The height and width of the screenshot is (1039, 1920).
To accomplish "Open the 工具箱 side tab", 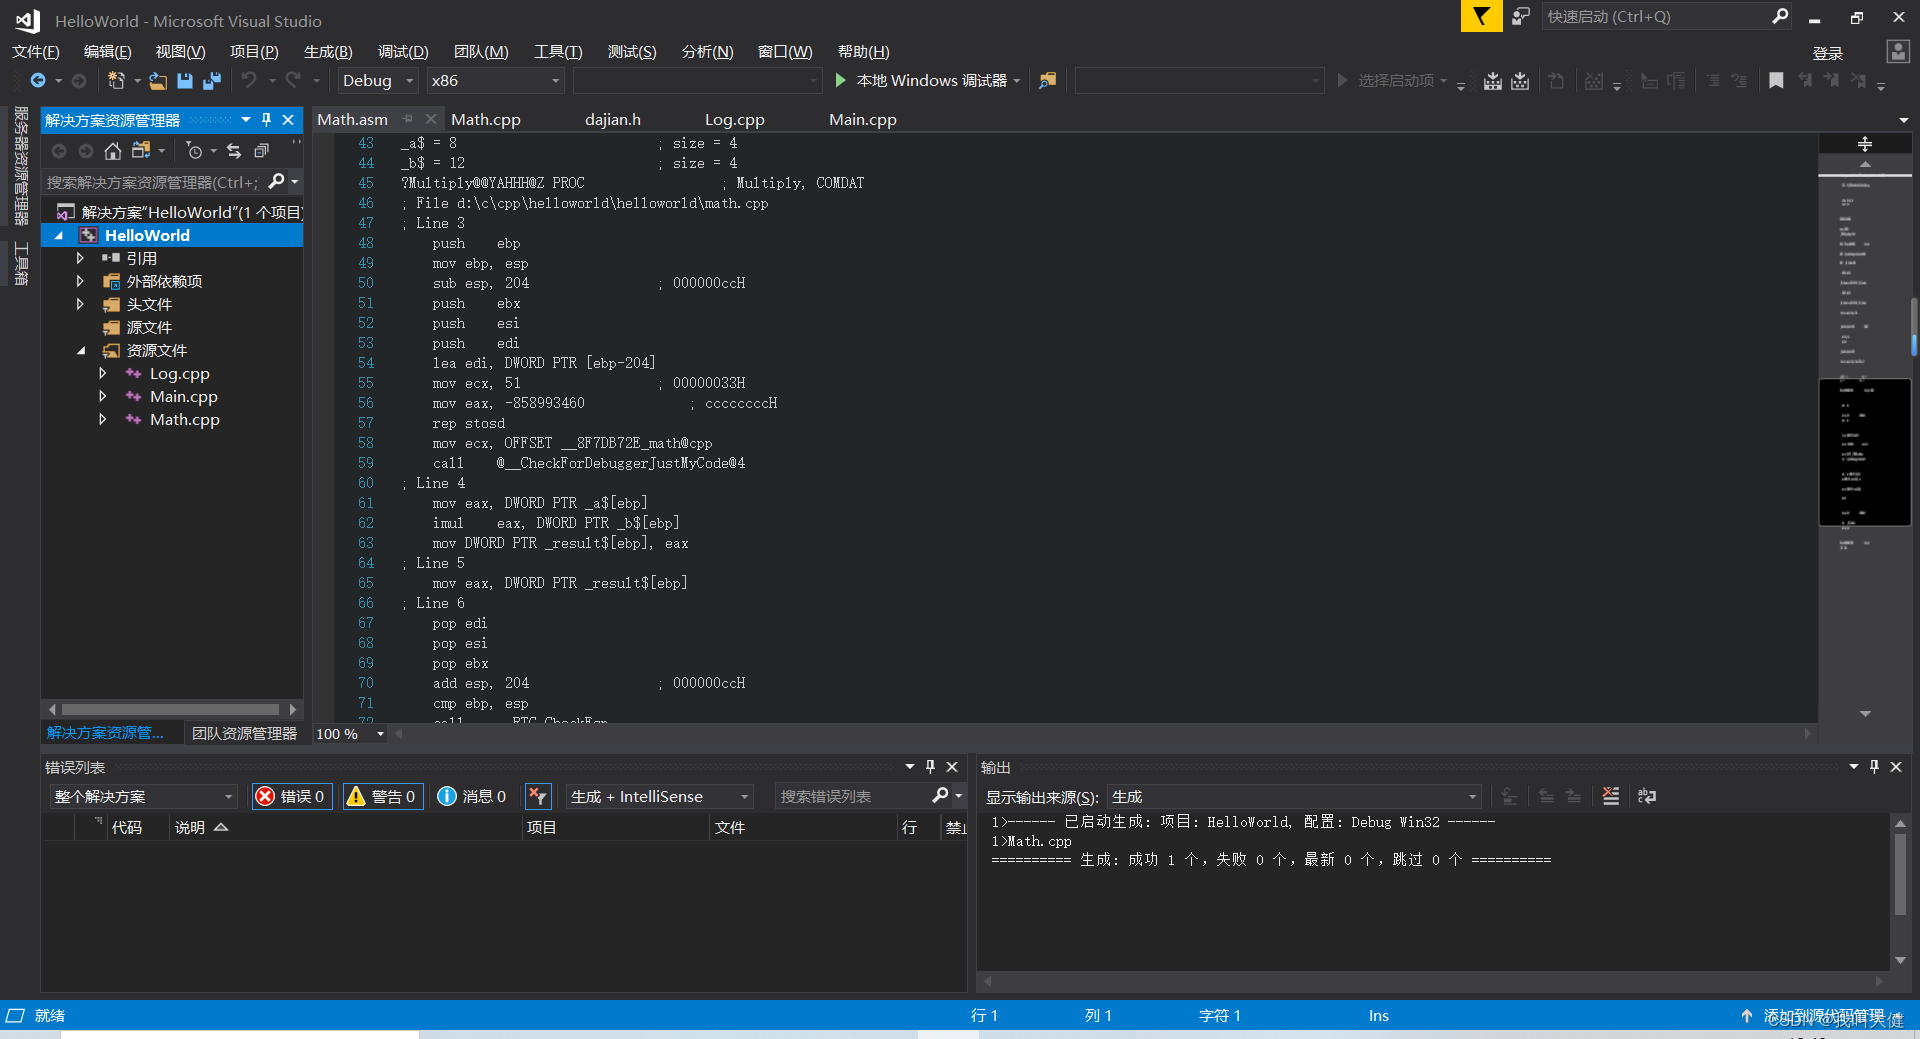I will pos(20,264).
